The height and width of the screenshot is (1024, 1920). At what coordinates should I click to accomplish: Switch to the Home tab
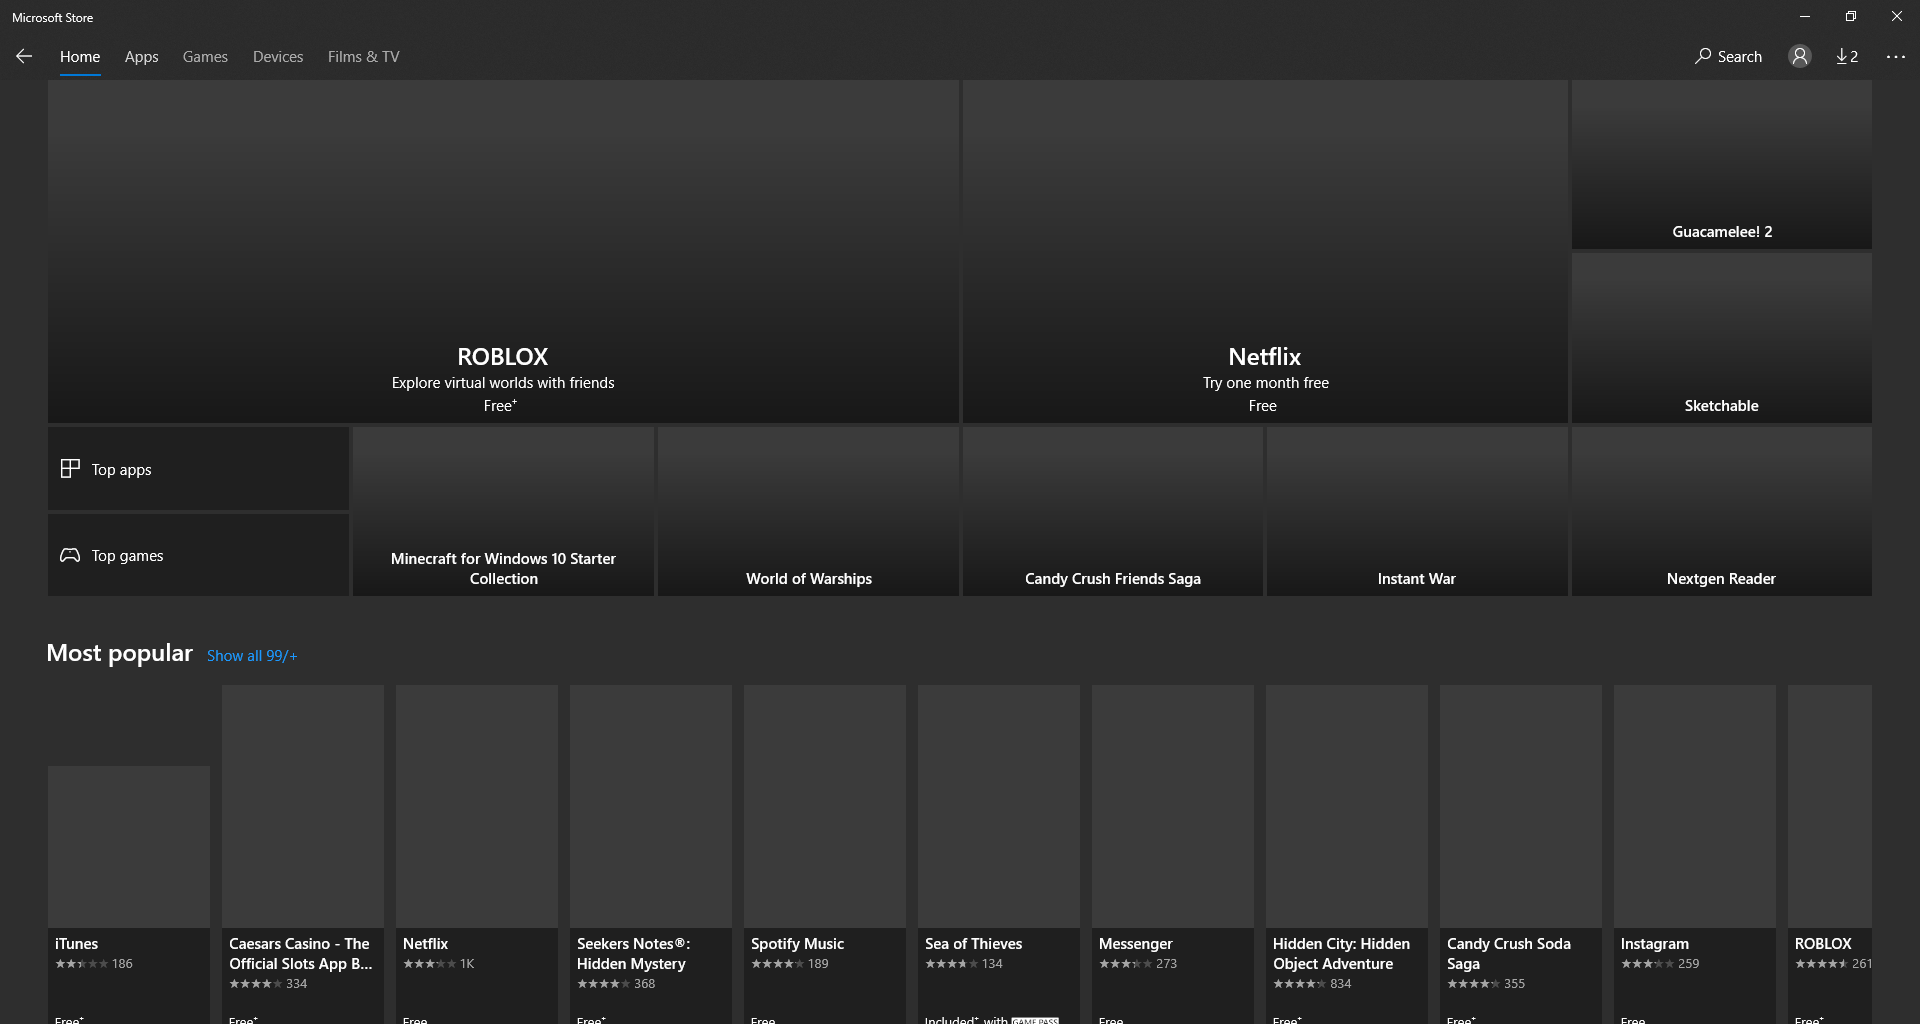(80, 57)
